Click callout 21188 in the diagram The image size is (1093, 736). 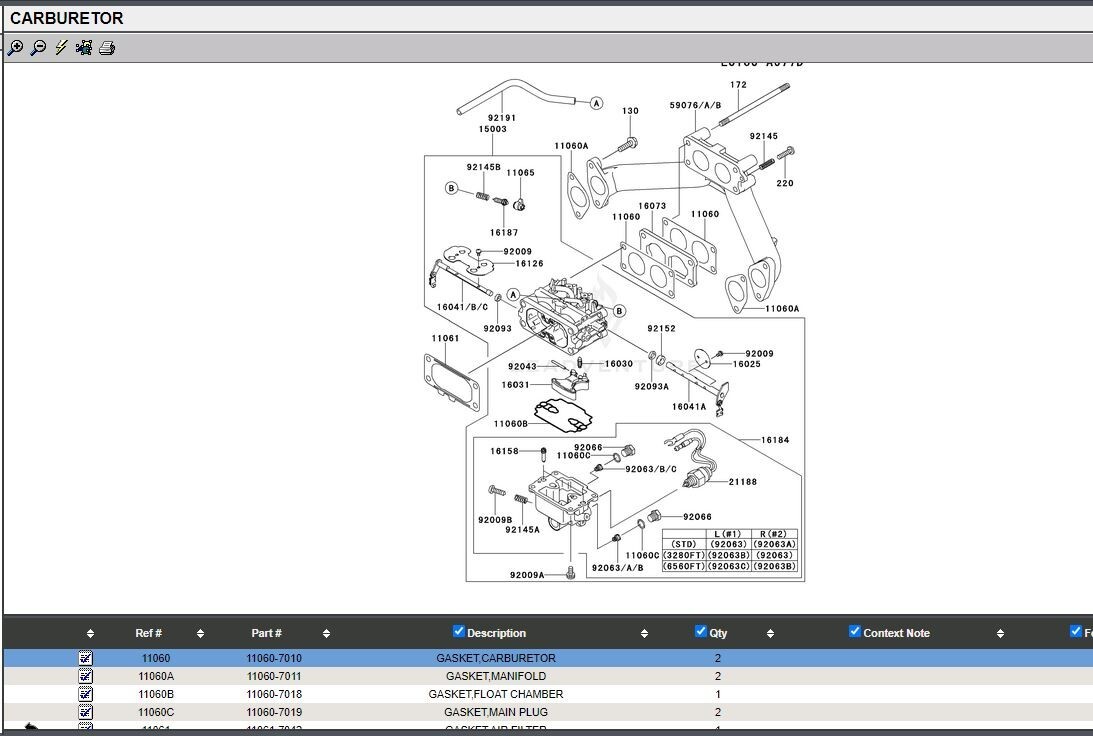point(742,482)
